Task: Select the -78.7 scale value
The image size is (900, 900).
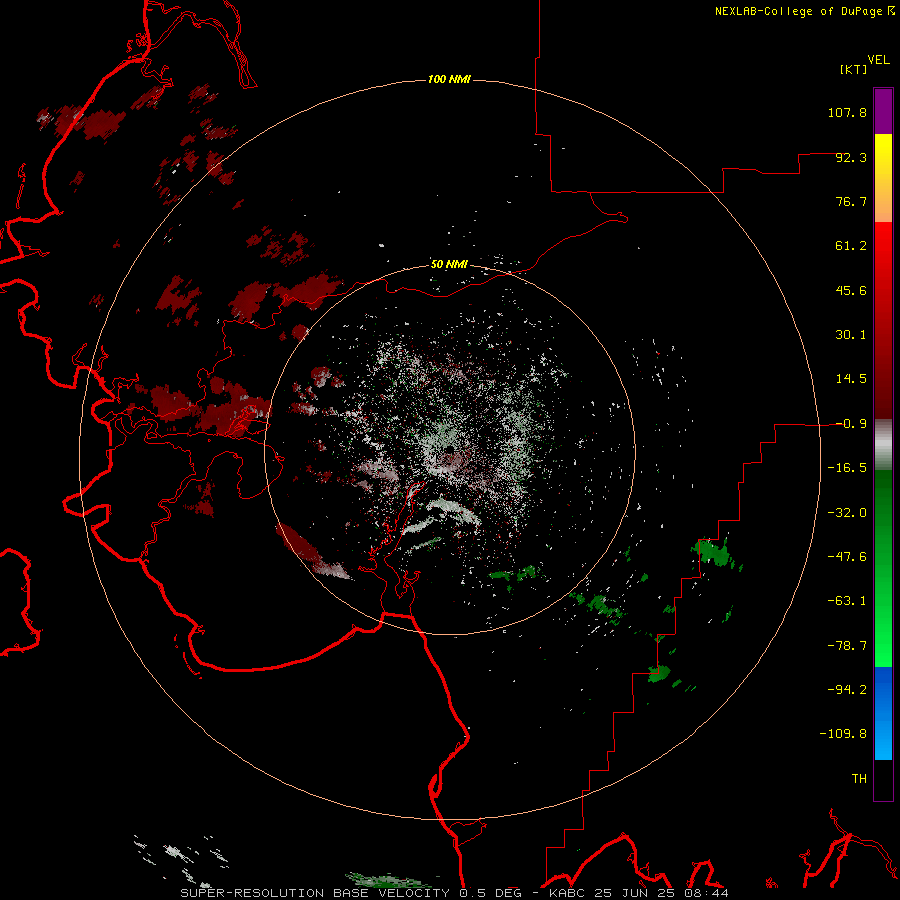Action: point(847,646)
